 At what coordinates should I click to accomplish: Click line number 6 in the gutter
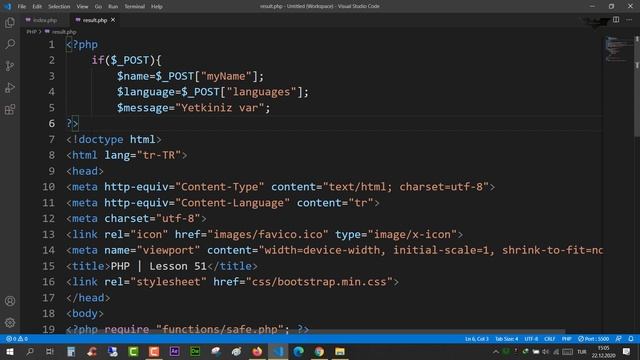[51, 123]
